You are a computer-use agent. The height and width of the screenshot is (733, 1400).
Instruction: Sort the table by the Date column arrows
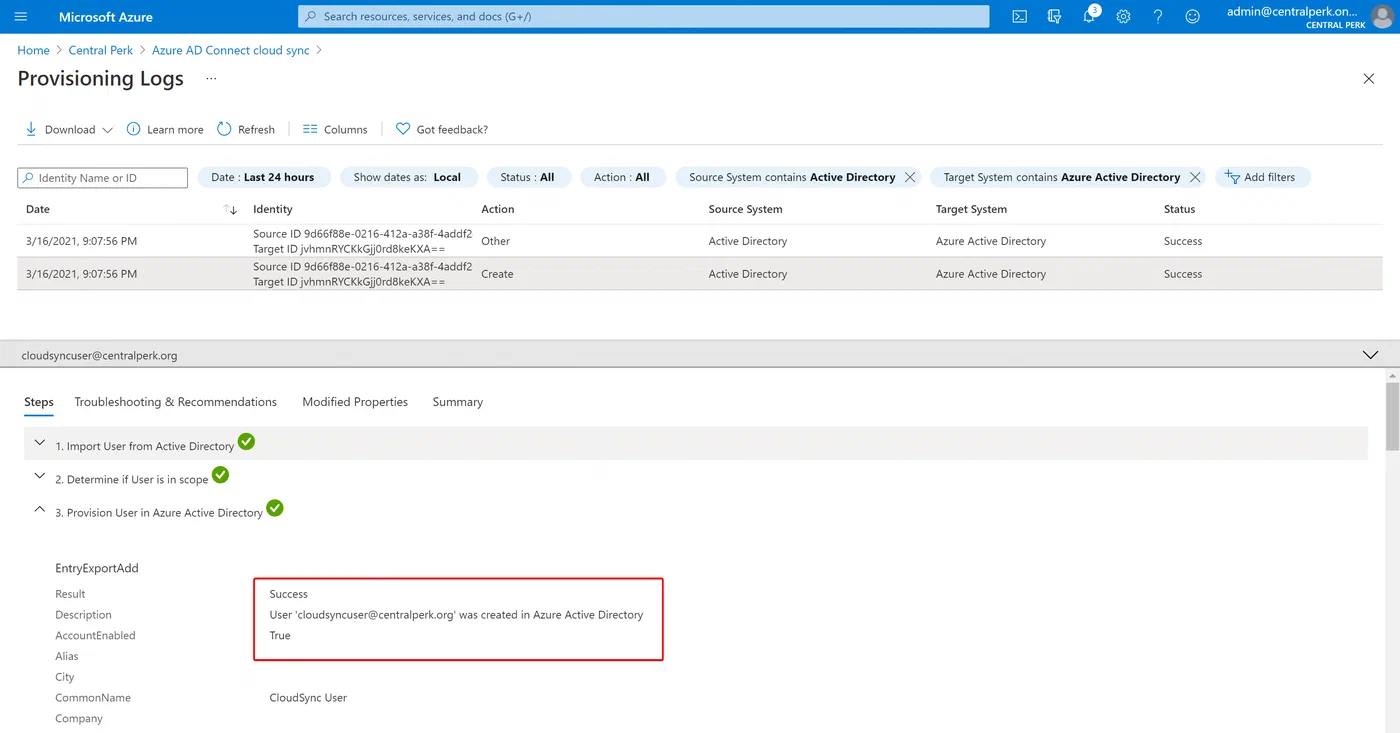[x=231, y=209]
